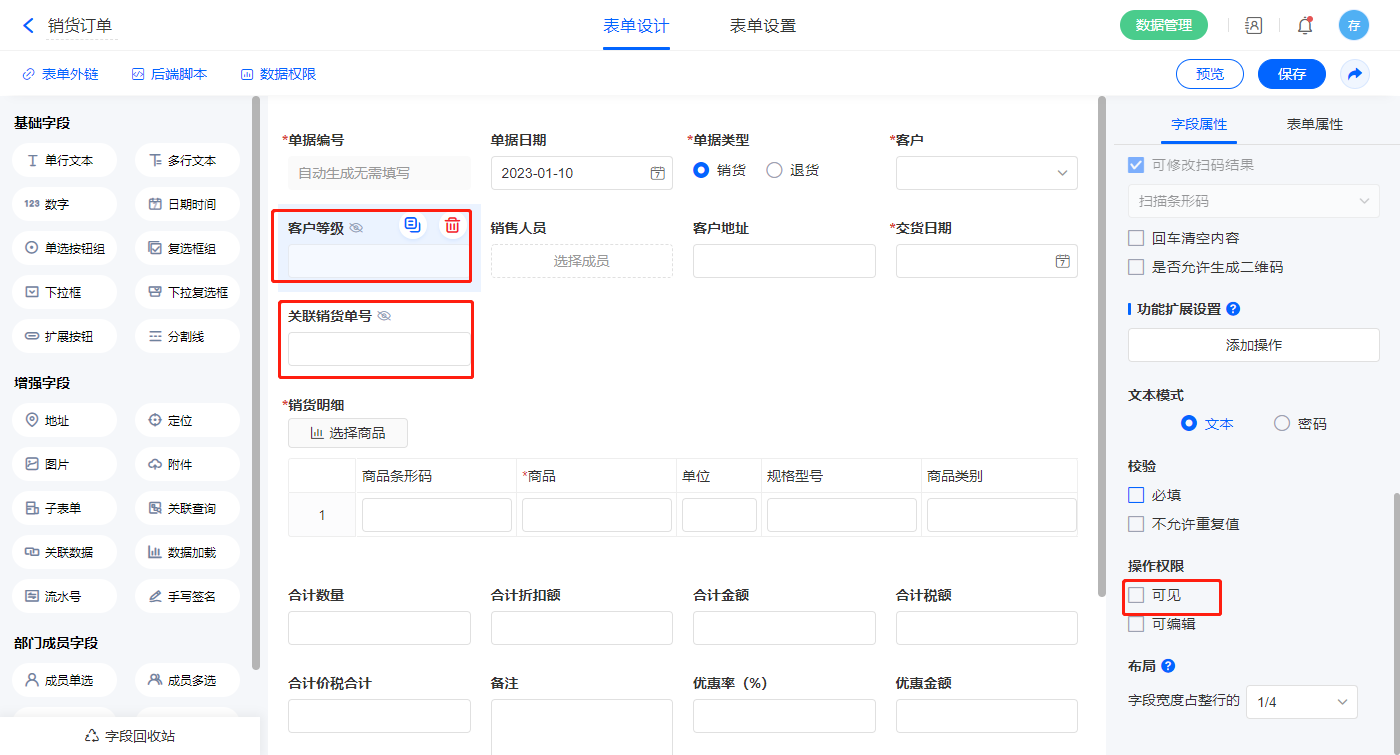Enable the 可见 checkbox
This screenshot has width=1400, height=755.
[1136, 595]
